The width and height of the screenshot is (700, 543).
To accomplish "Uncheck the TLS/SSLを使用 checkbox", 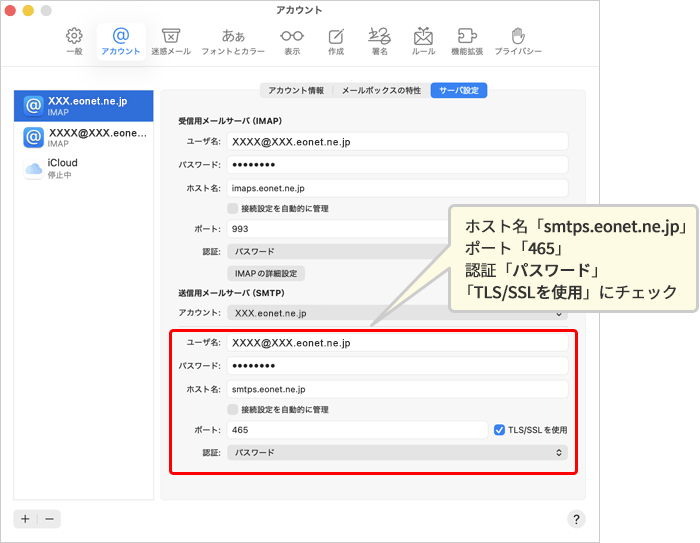I will click(500, 430).
